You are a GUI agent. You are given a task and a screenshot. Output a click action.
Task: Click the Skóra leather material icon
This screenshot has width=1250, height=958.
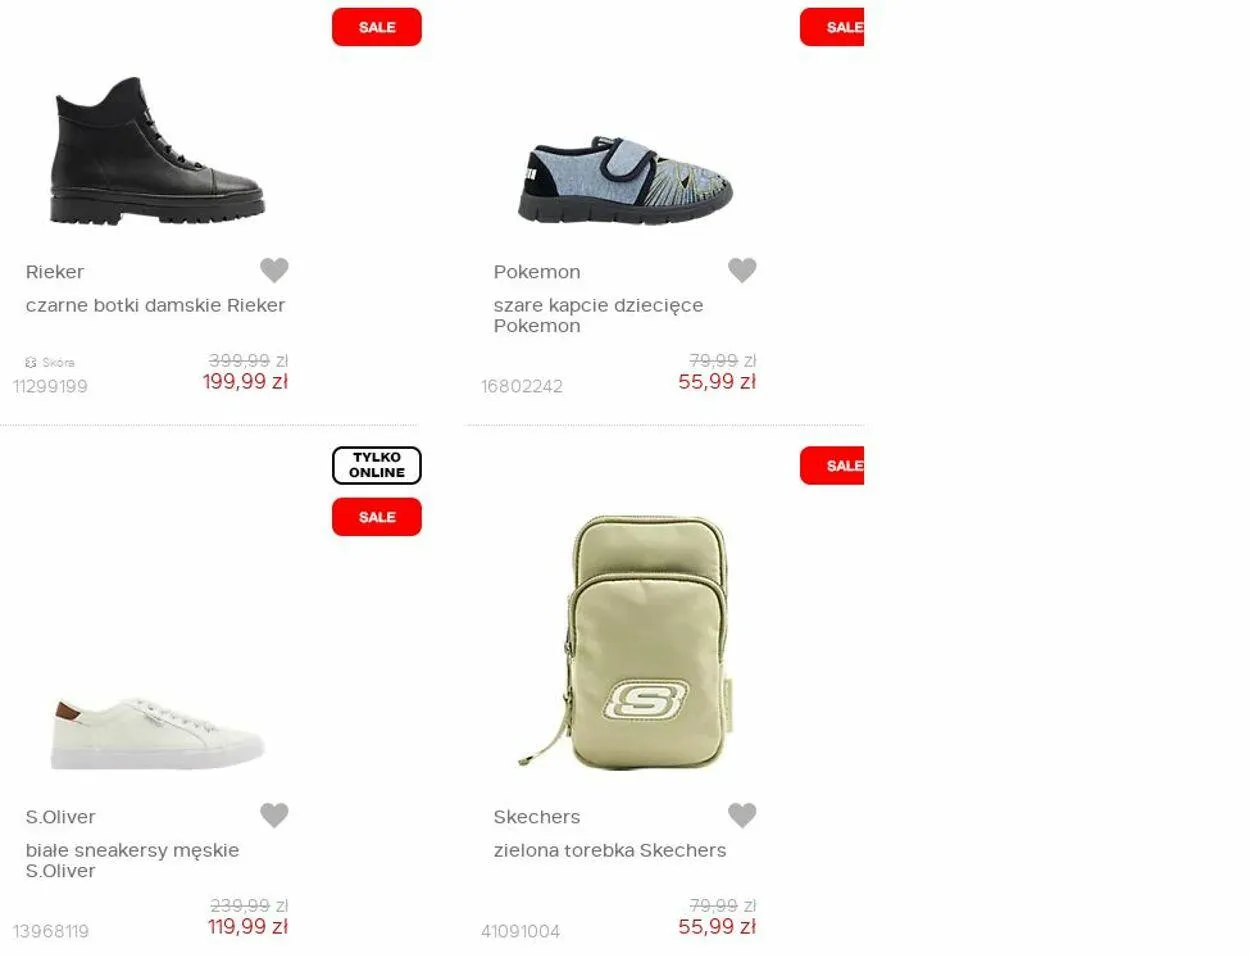pyautogui.click(x=31, y=362)
